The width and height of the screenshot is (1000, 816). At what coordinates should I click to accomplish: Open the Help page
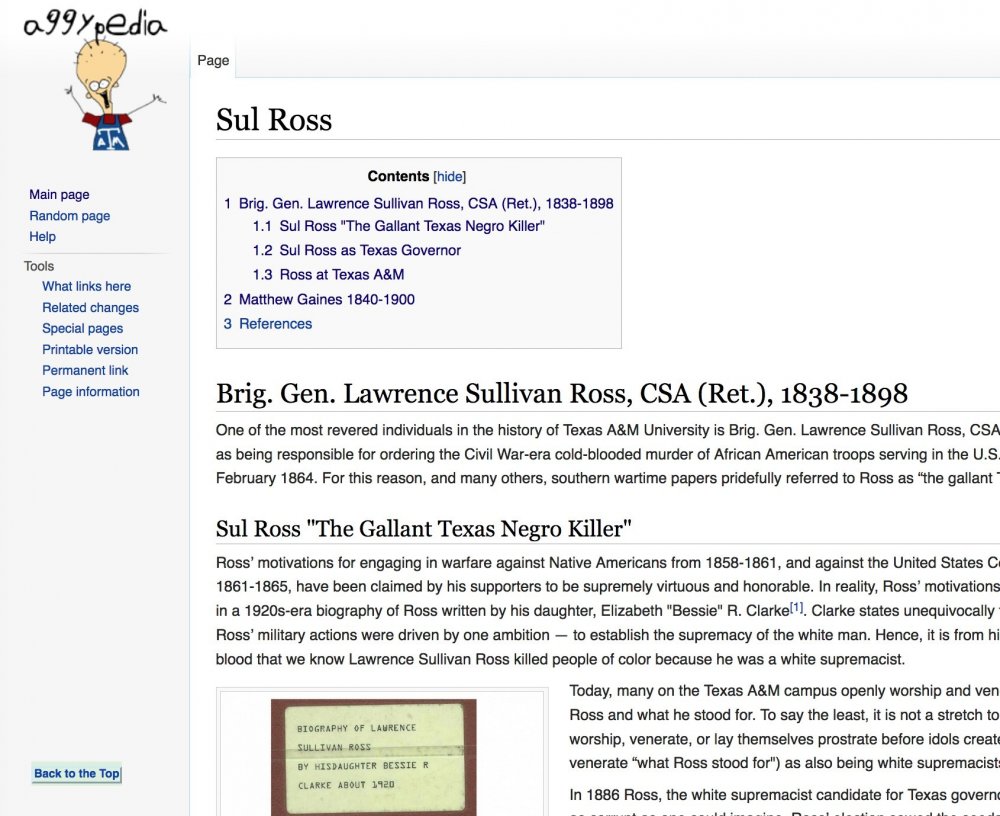coord(42,236)
